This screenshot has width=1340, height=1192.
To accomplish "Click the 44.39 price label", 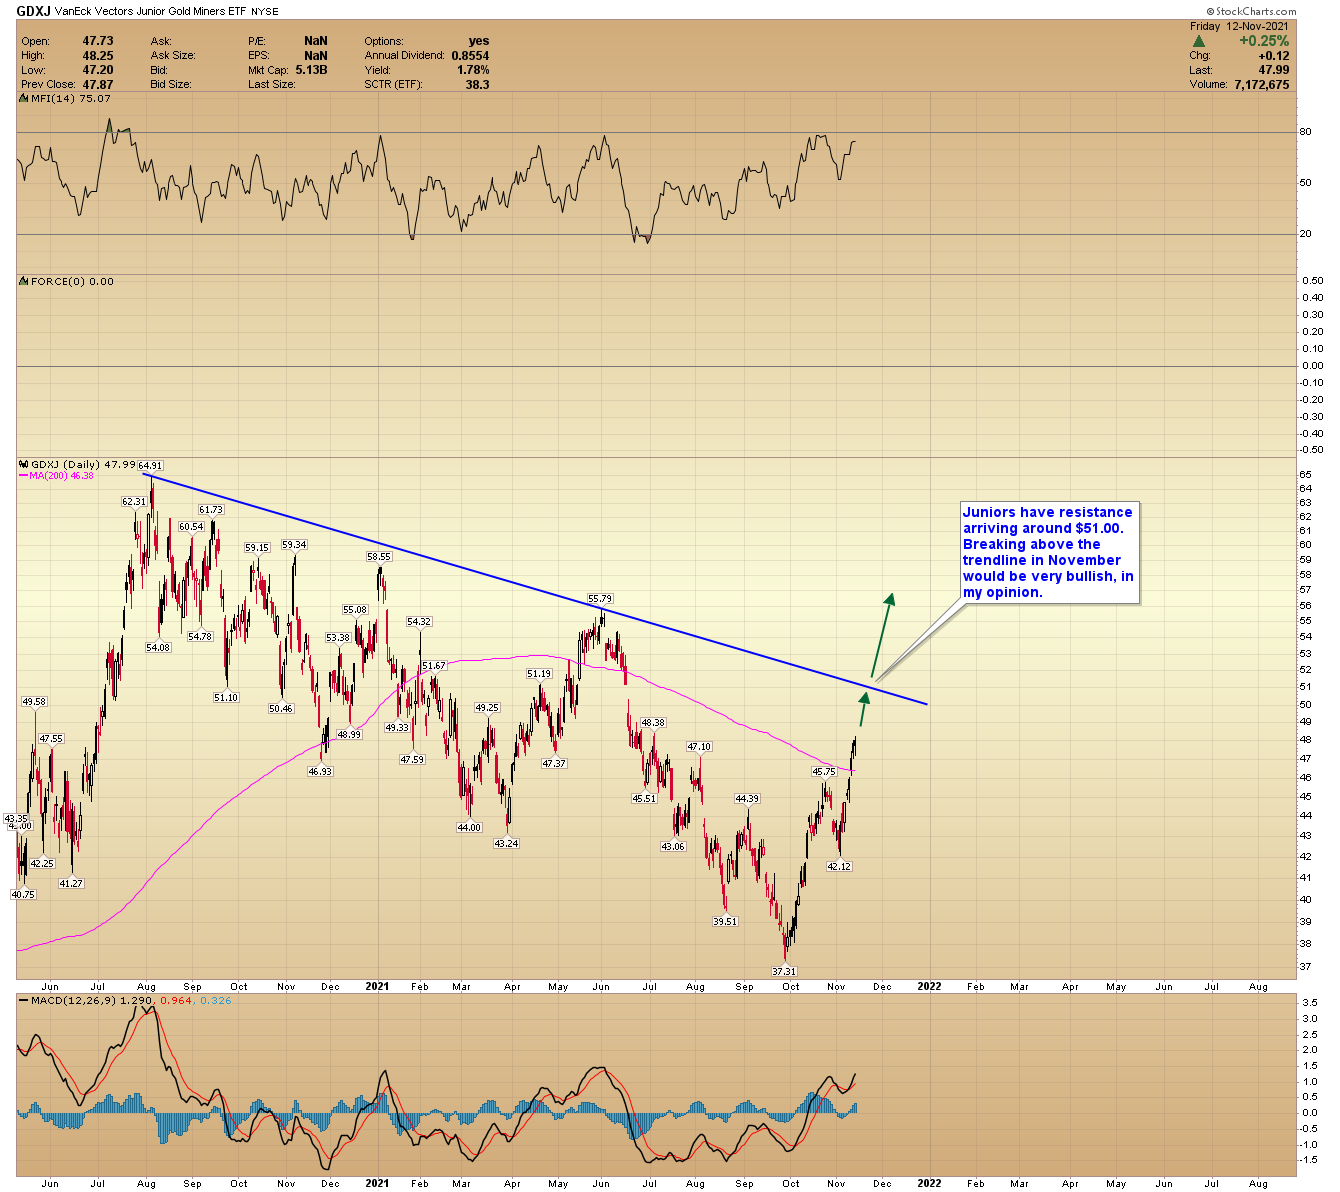I will (x=747, y=798).
